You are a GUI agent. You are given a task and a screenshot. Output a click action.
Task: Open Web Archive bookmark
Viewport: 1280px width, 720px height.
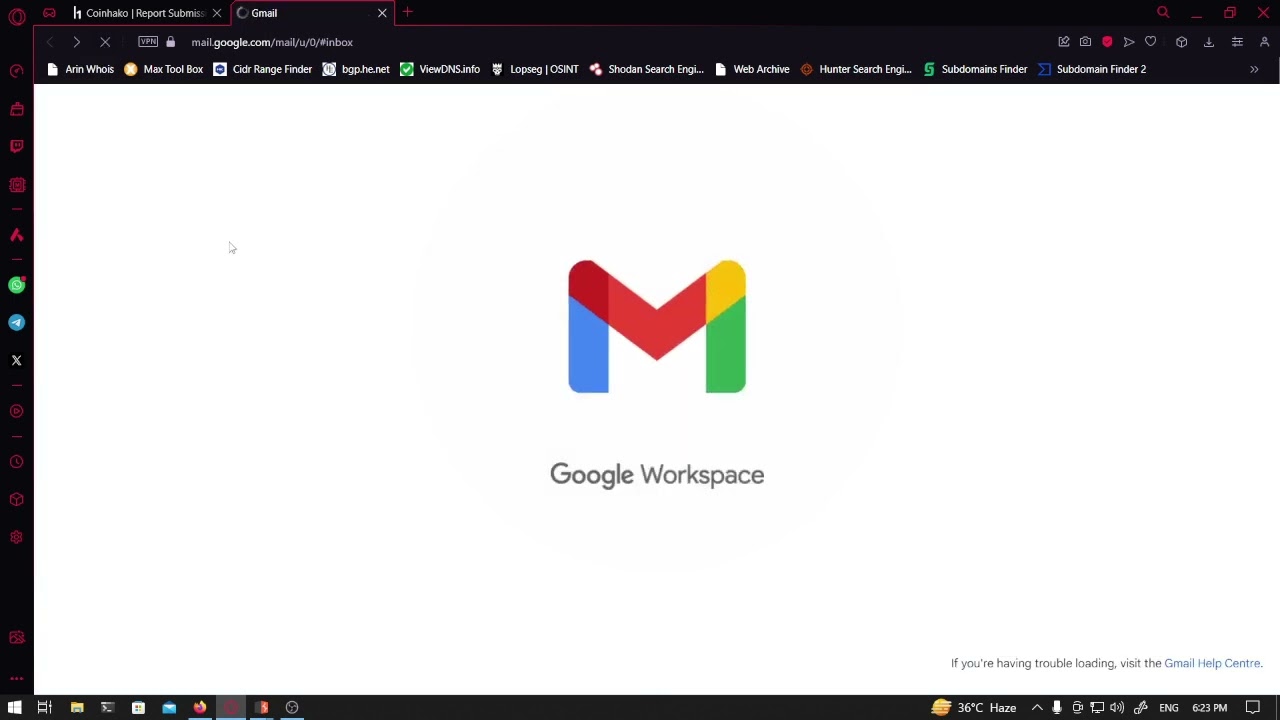tap(752, 69)
